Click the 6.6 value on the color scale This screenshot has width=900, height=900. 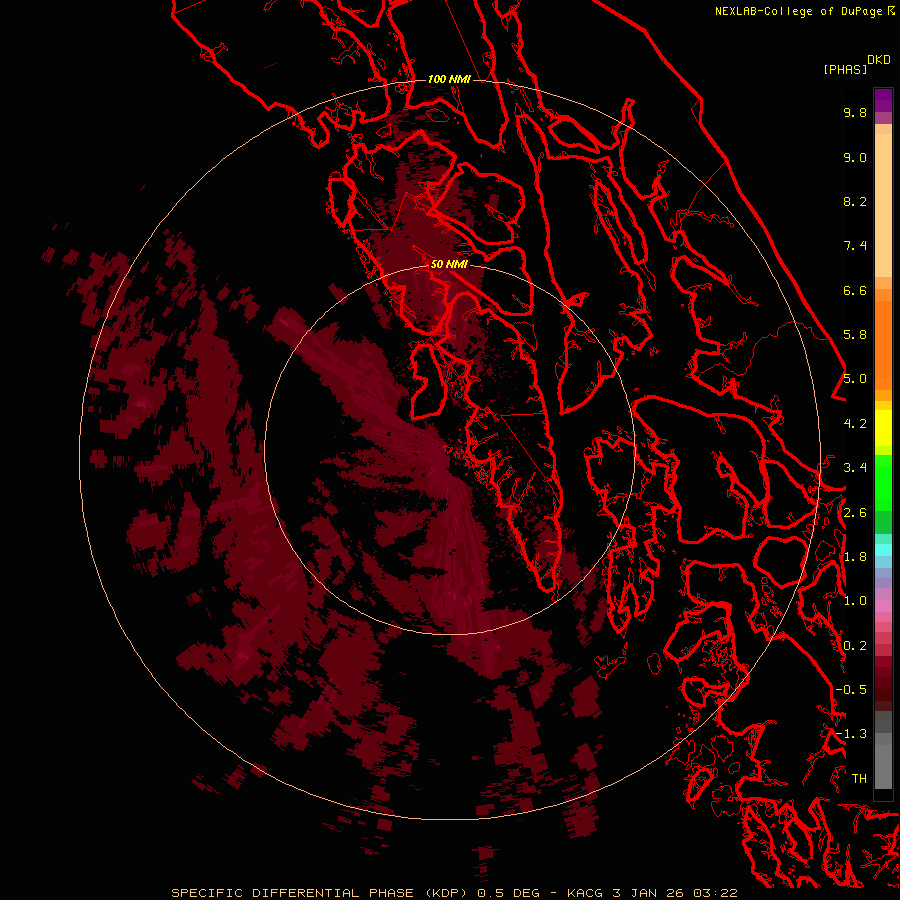[855, 290]
